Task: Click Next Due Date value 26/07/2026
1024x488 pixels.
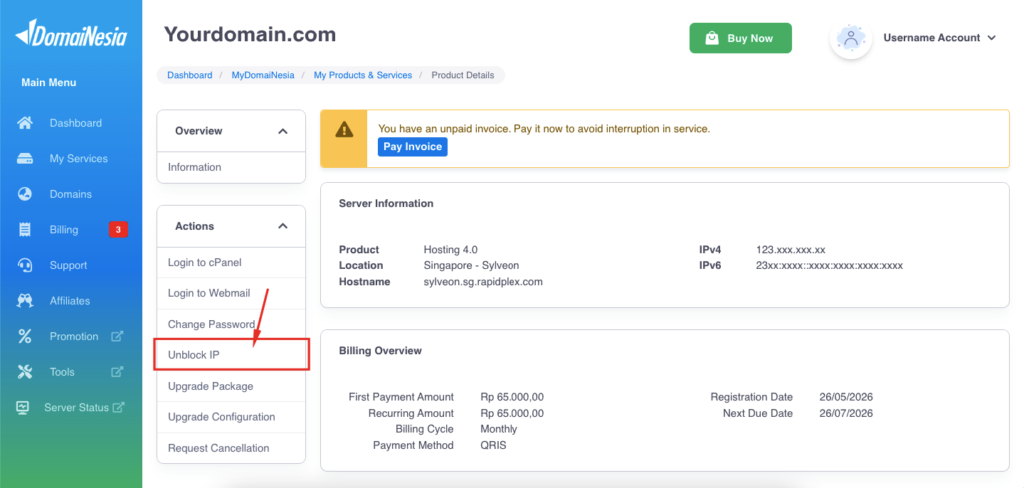Action: 846,414
